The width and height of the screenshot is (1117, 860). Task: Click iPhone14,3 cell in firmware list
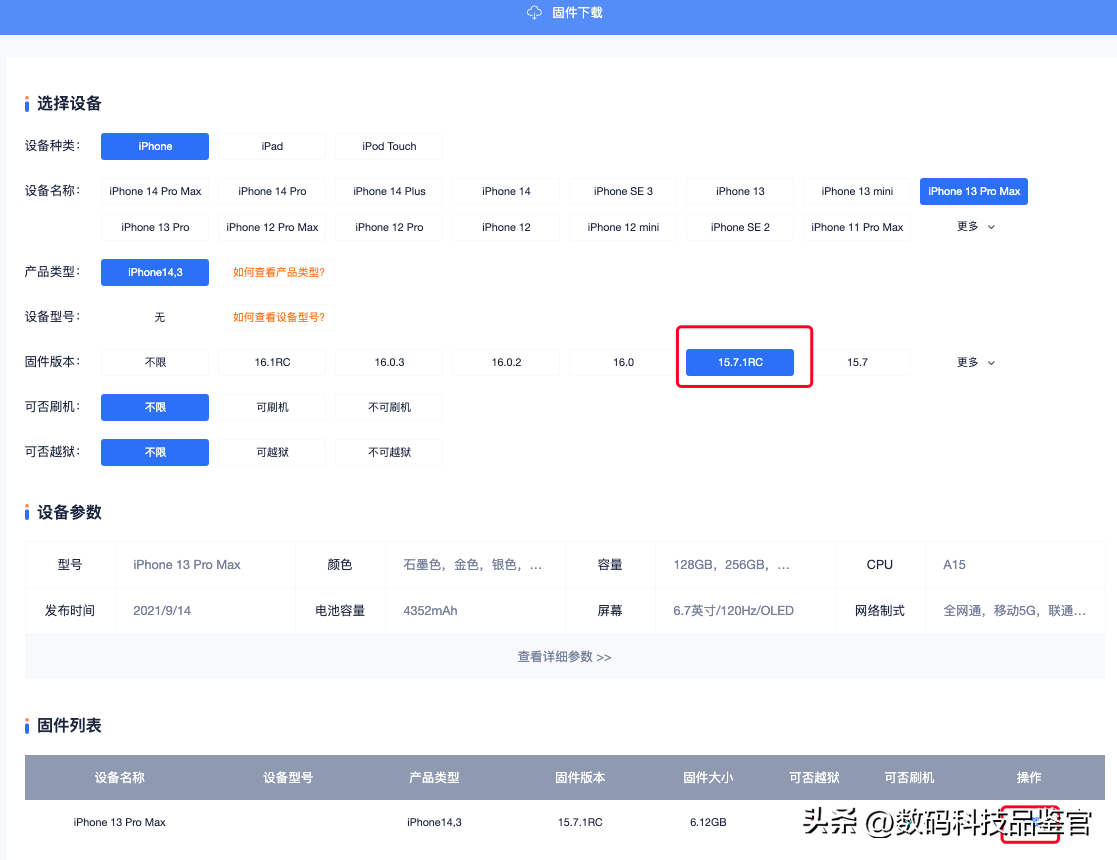pos(434,822)
